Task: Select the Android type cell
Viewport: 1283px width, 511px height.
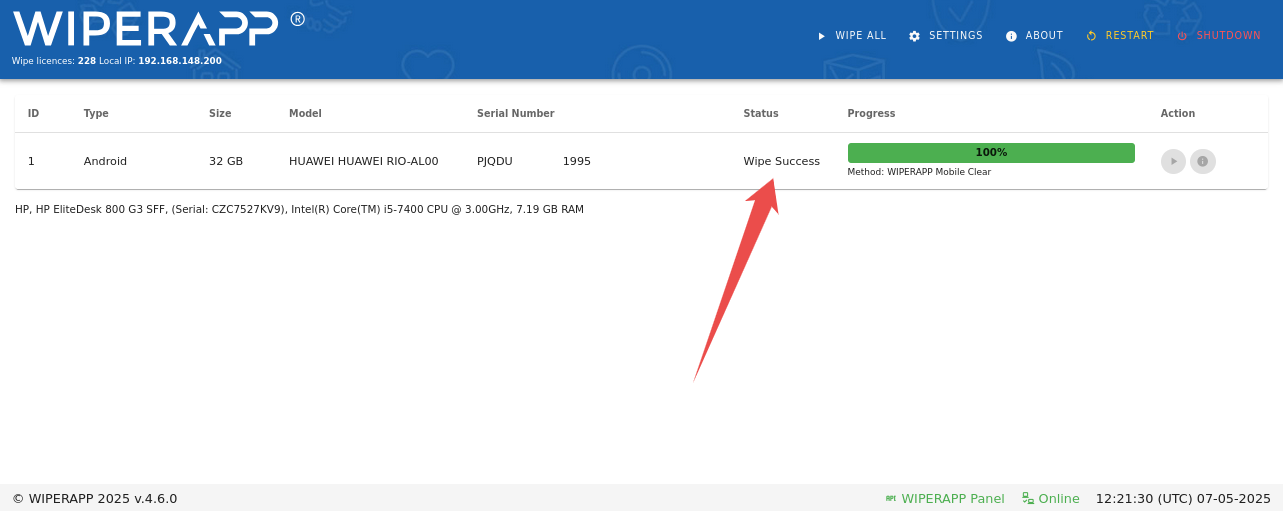Action: pyautogui.click(x=105, y=161)
